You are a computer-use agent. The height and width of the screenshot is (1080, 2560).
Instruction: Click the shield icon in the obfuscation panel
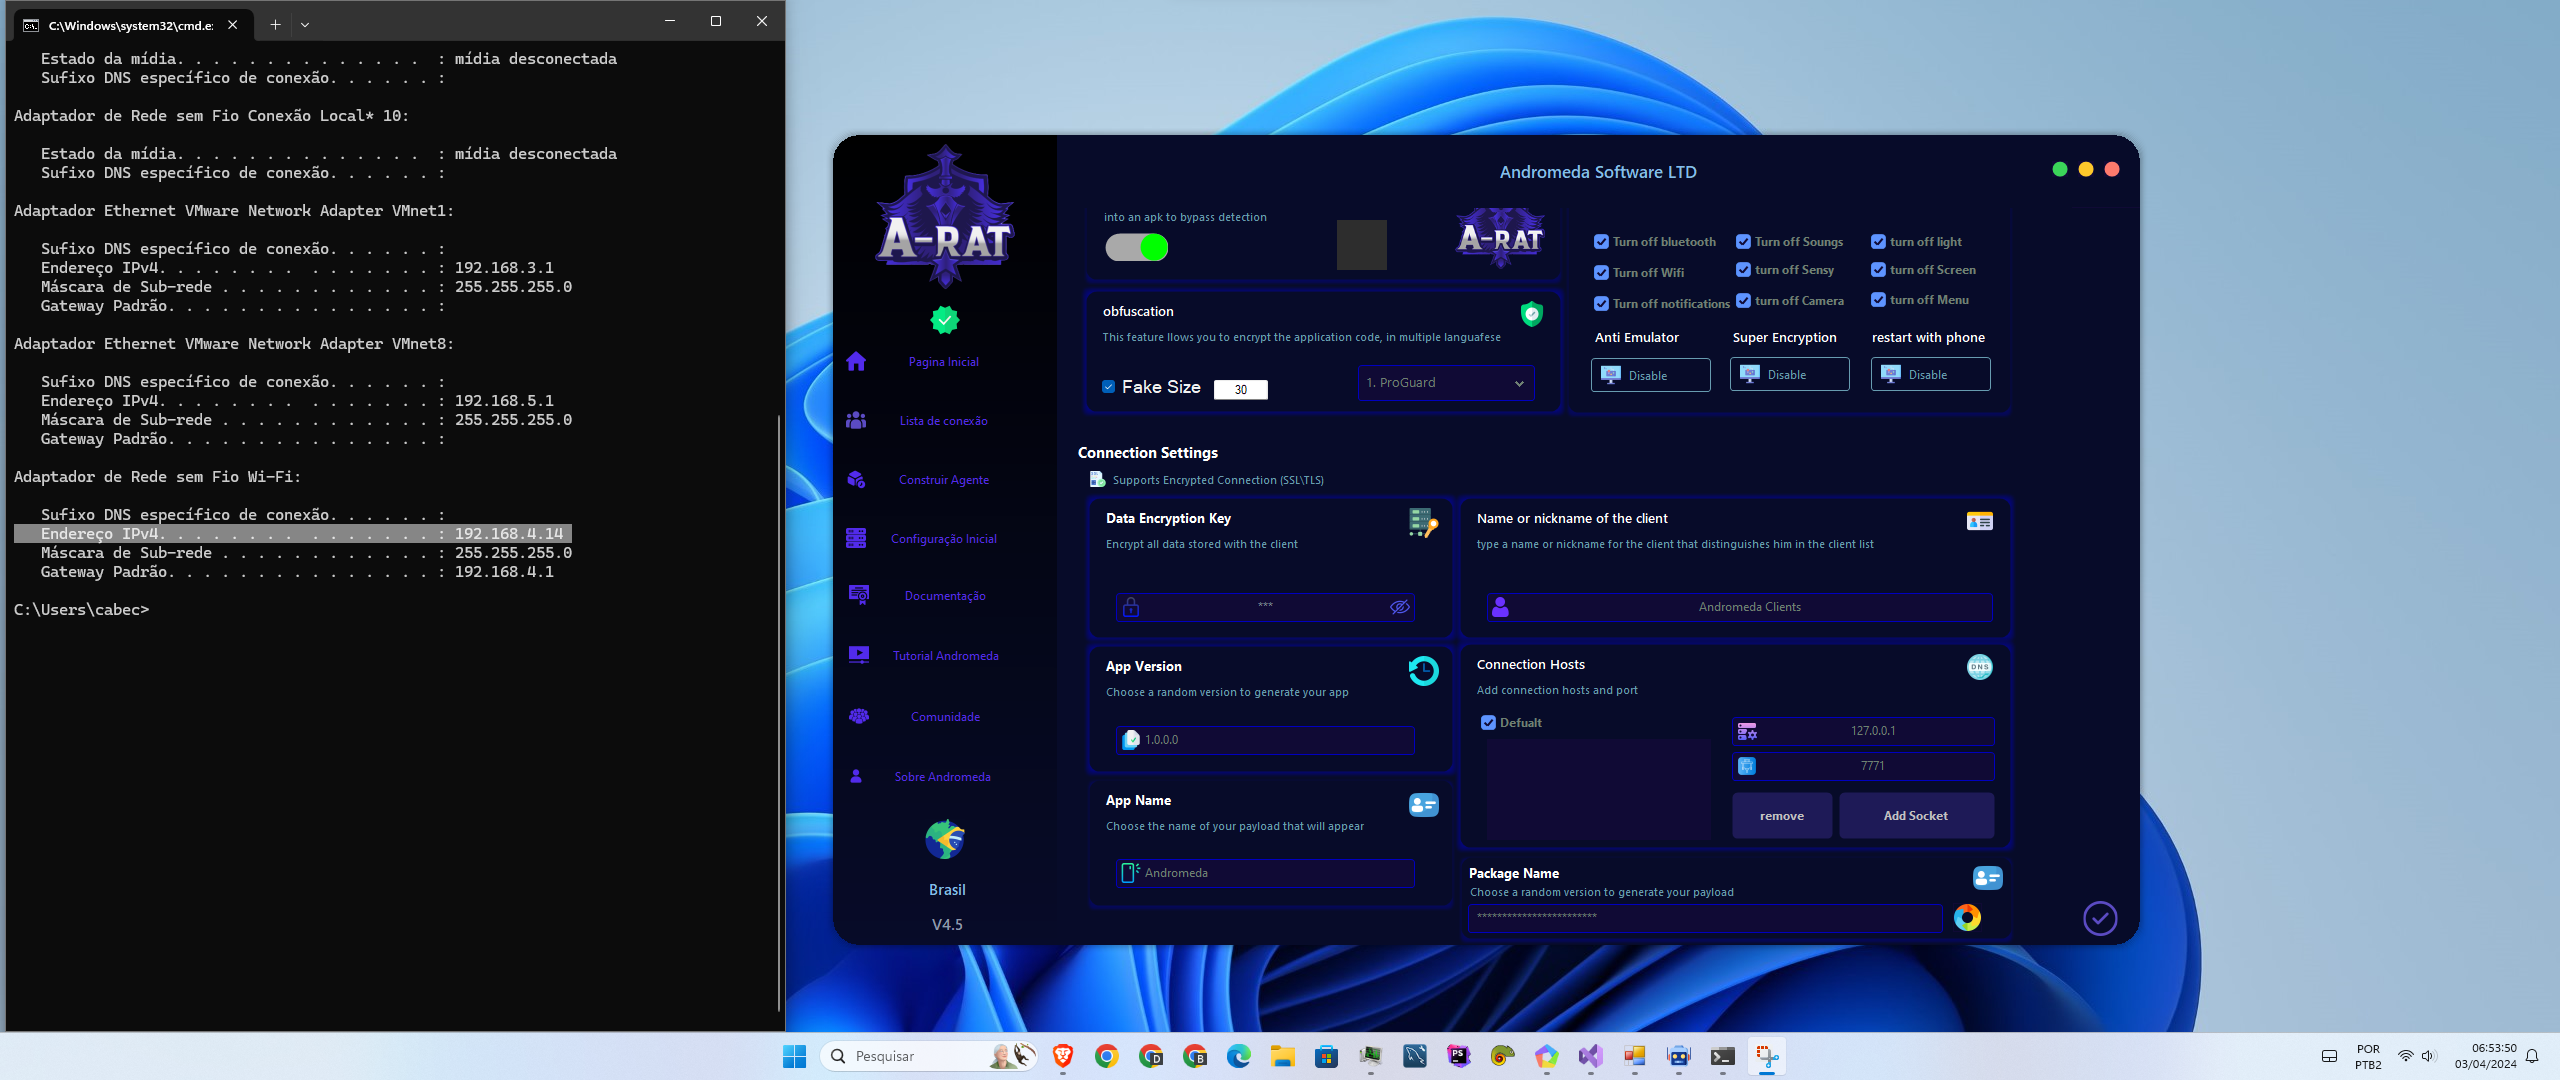(1532, 313)
